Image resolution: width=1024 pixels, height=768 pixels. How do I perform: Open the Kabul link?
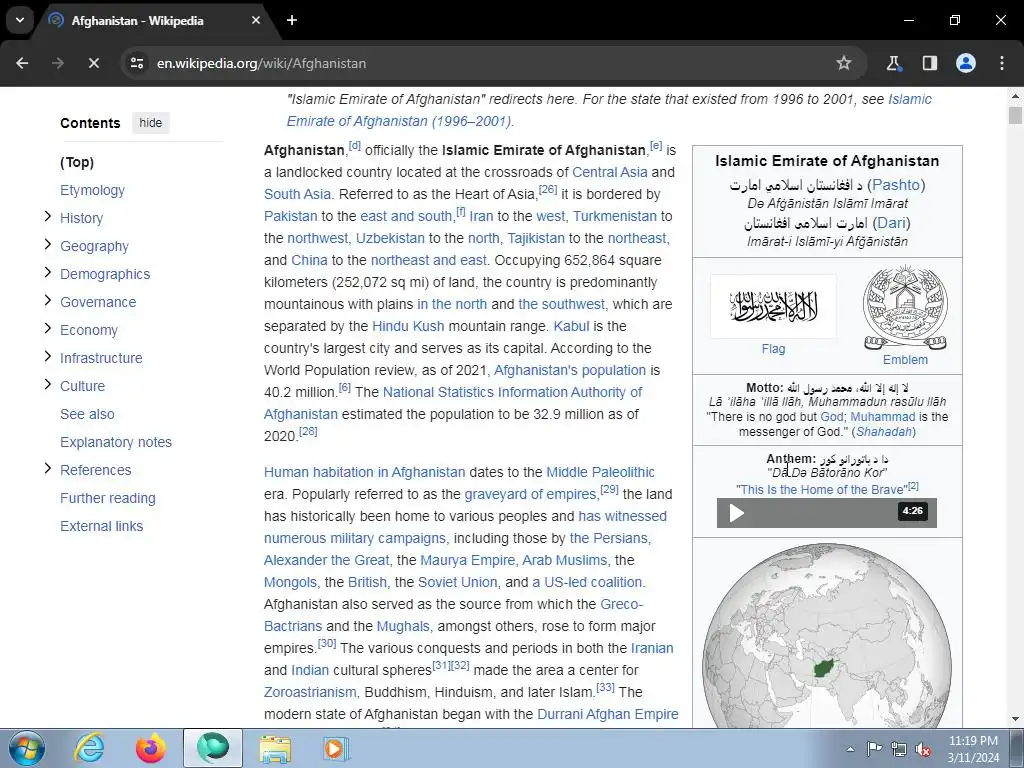[571, 326]
